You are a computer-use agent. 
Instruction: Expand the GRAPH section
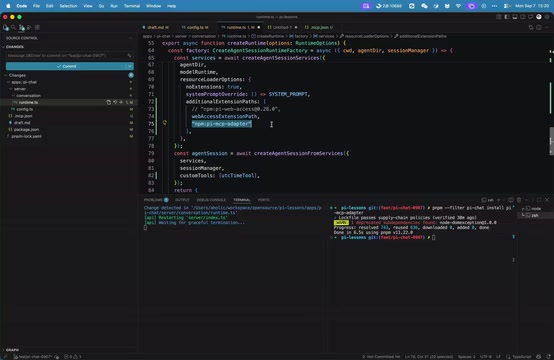[x=11, y=350]
